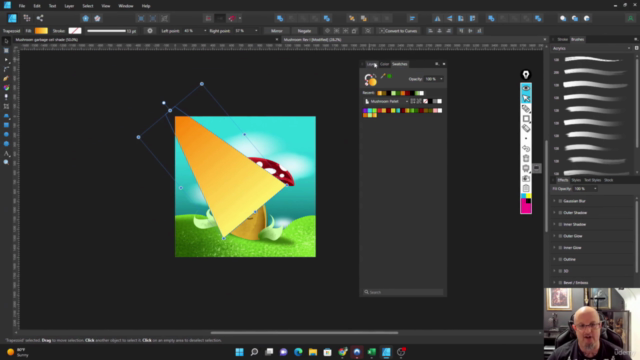The width and height of the screenshot is (640, 360).
Task: Open the File menu
Action: coord(22,6)
